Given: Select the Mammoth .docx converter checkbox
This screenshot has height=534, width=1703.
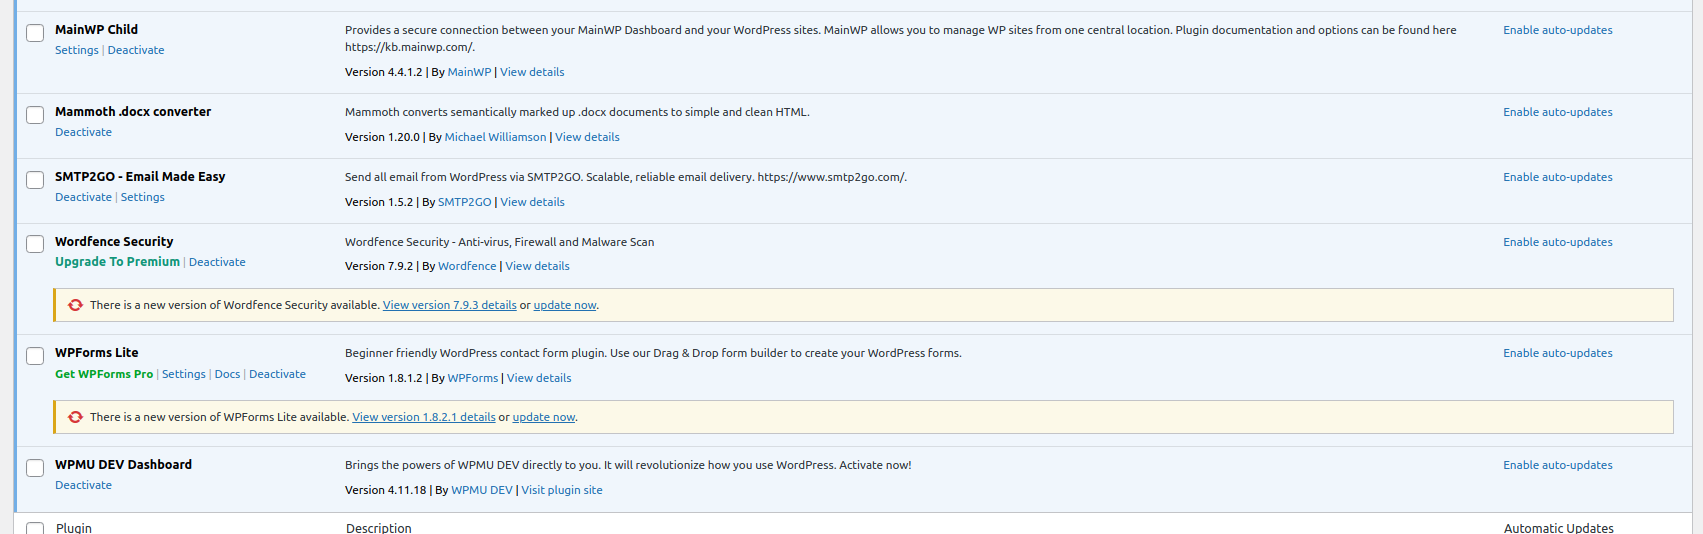Looking at the screenshot, I should [35, 115].
